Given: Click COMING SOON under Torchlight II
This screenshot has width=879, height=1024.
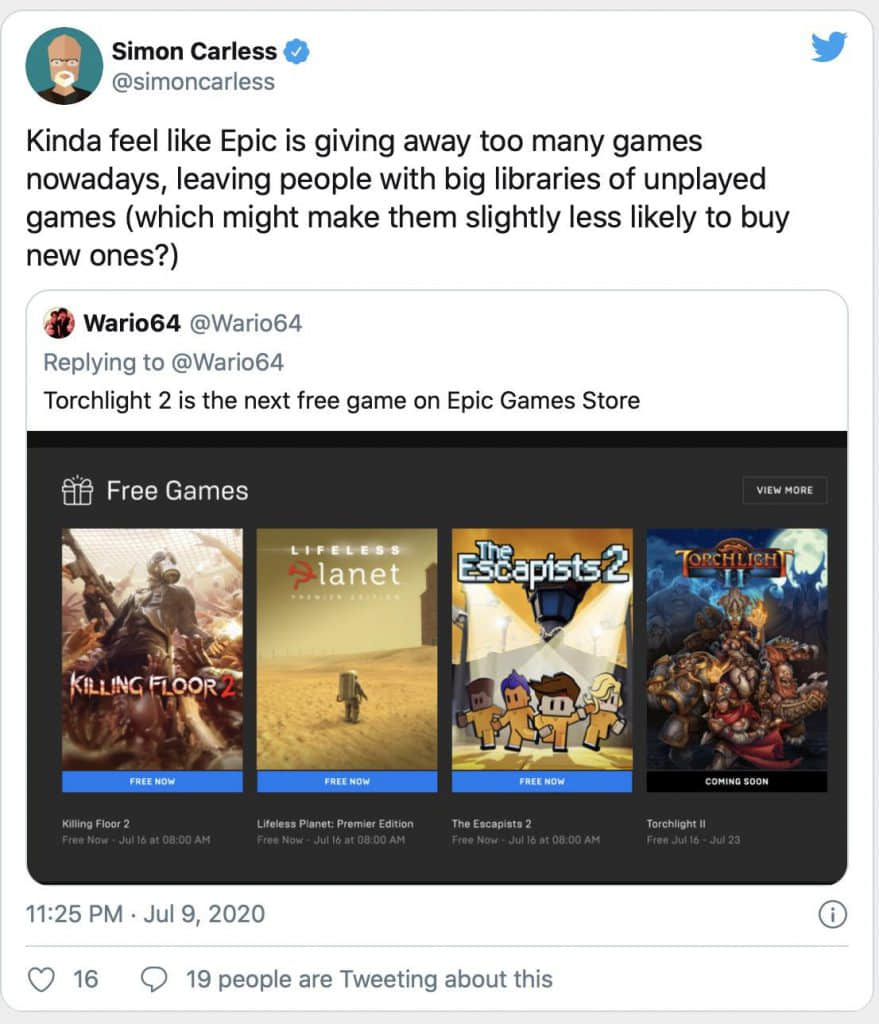Looking at the screenshot, I should pos(737,782).
